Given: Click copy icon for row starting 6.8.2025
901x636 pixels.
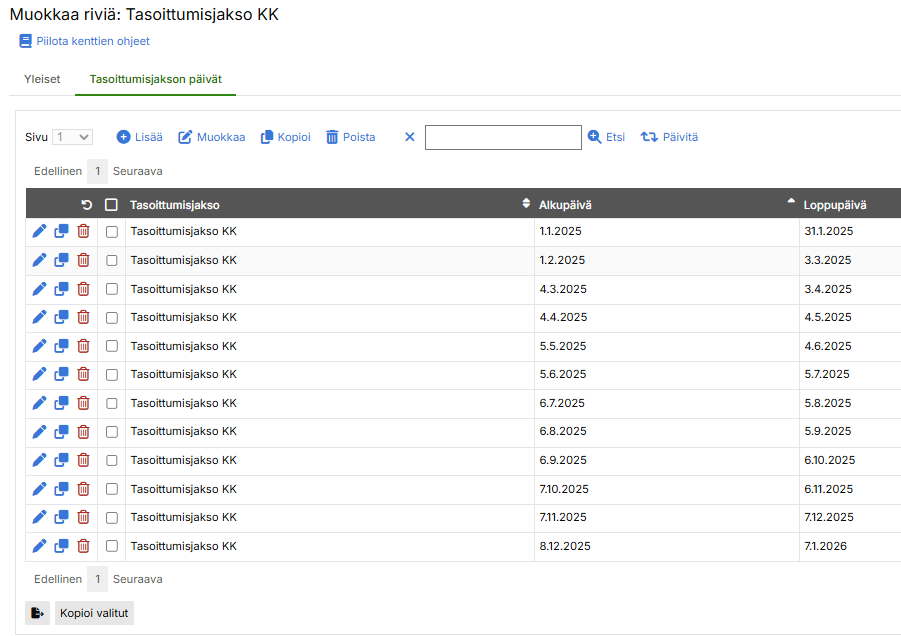Looking at the screenshot, I should [x=61, y=432].
